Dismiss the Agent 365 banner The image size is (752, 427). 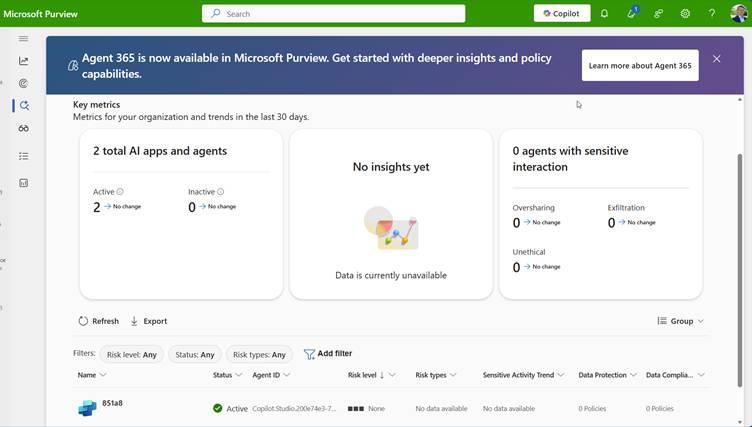tap(716, 59)
